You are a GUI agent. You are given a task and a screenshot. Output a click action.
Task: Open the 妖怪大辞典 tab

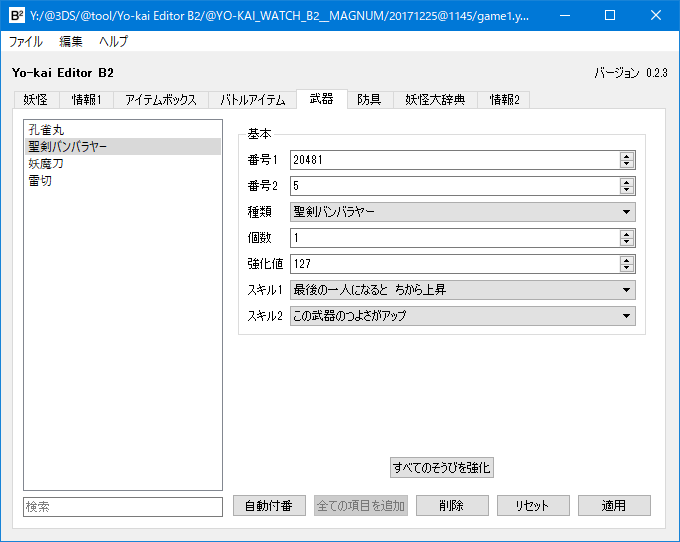(x=435, y=100)
